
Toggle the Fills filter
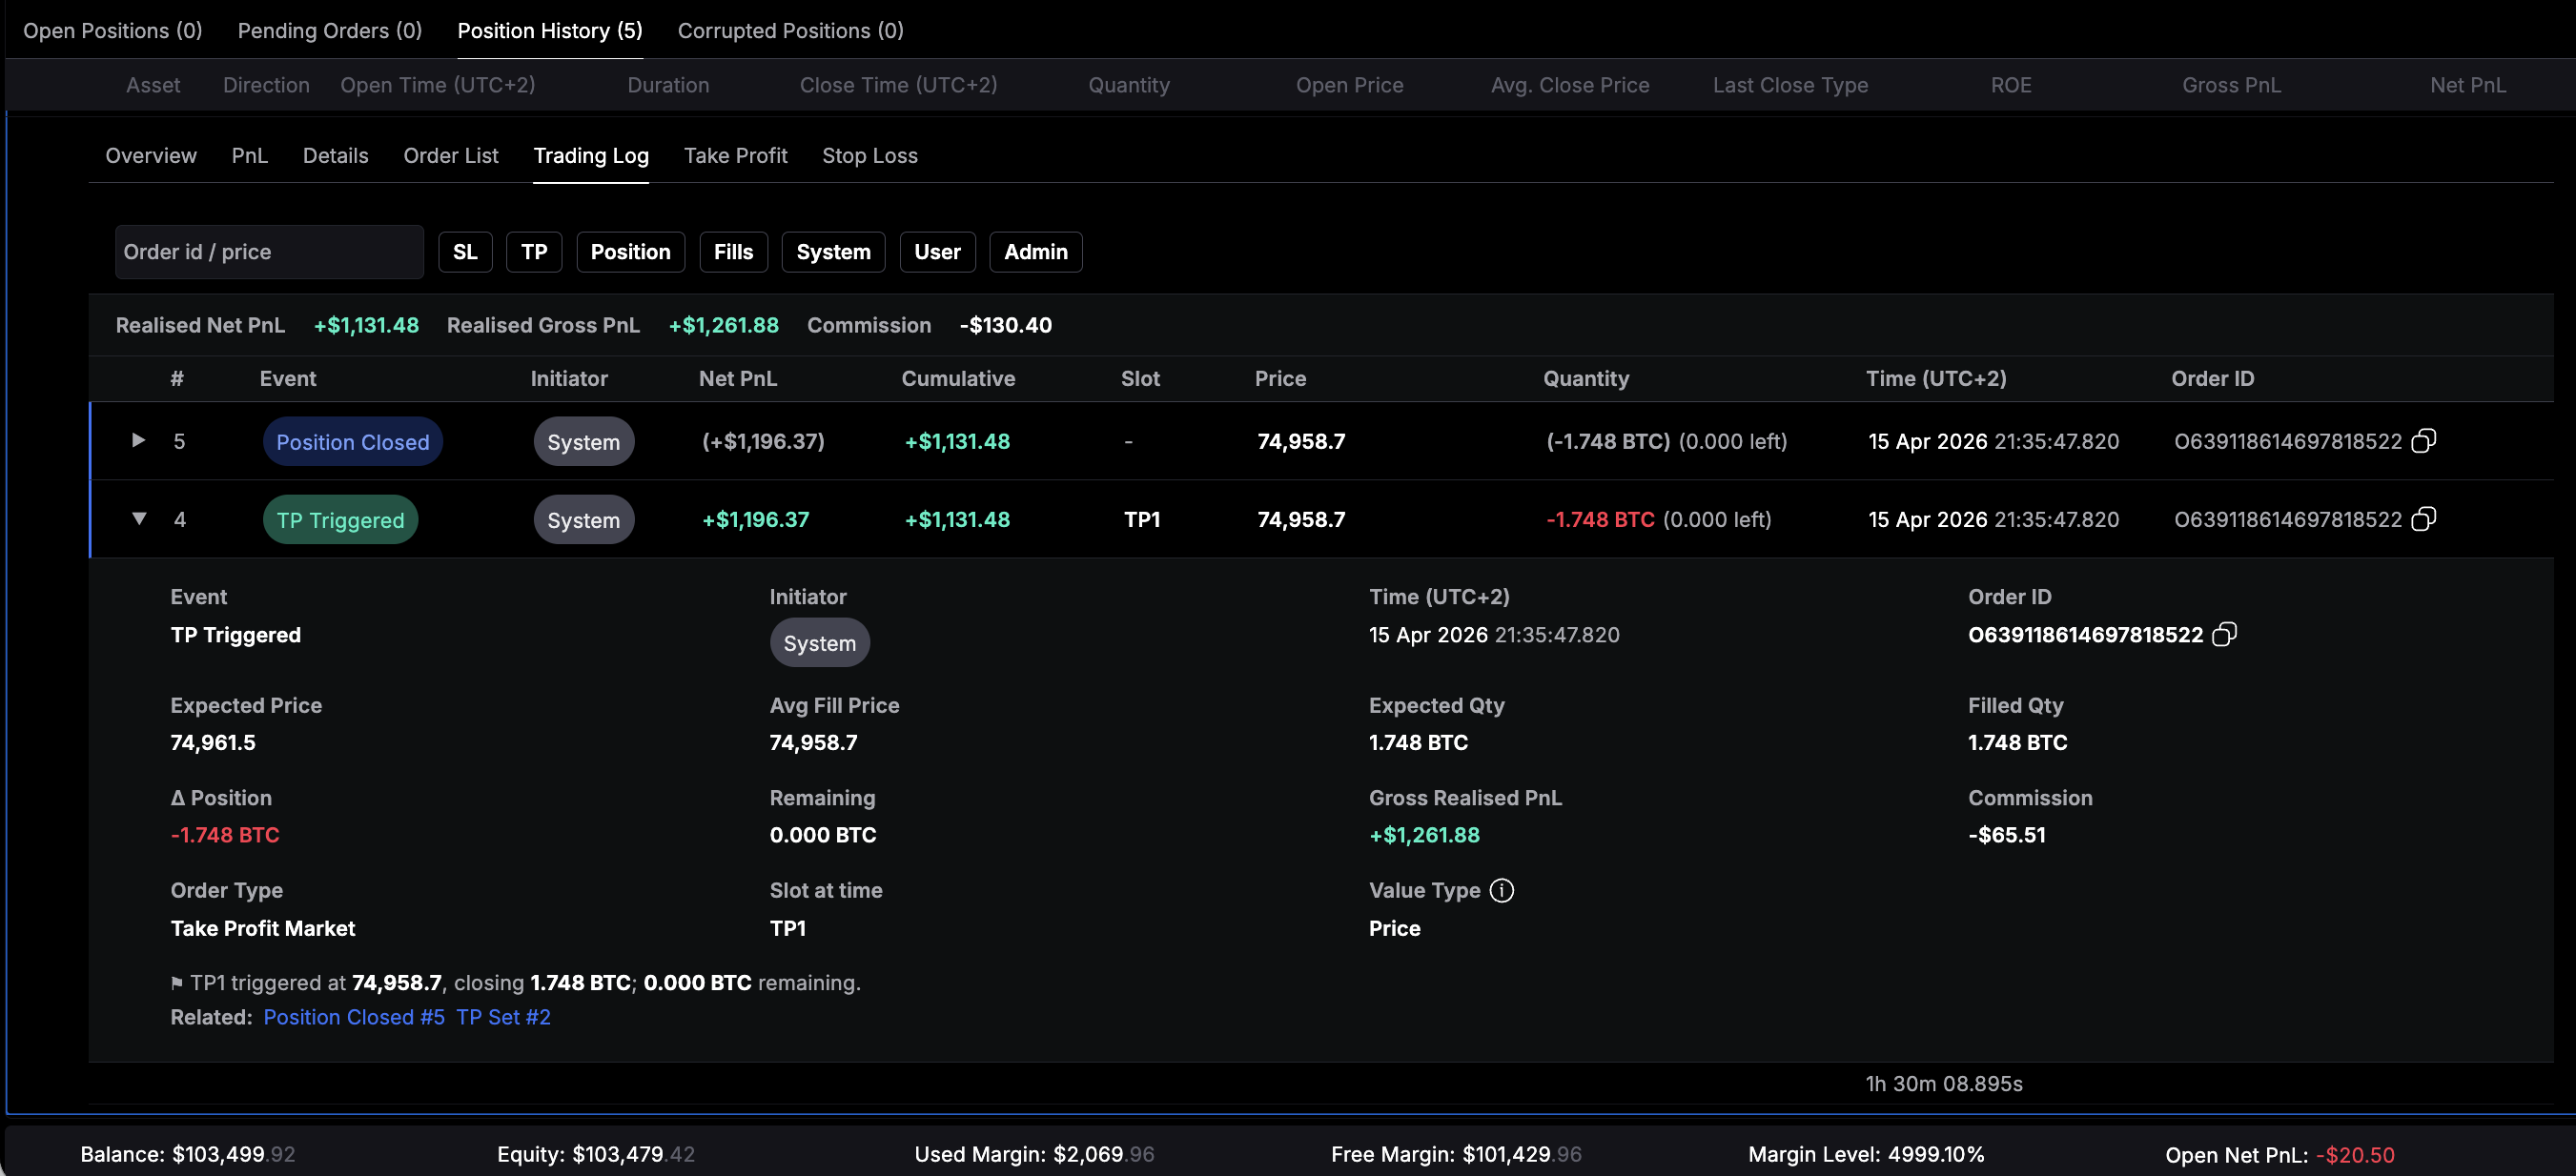(733, 252)
